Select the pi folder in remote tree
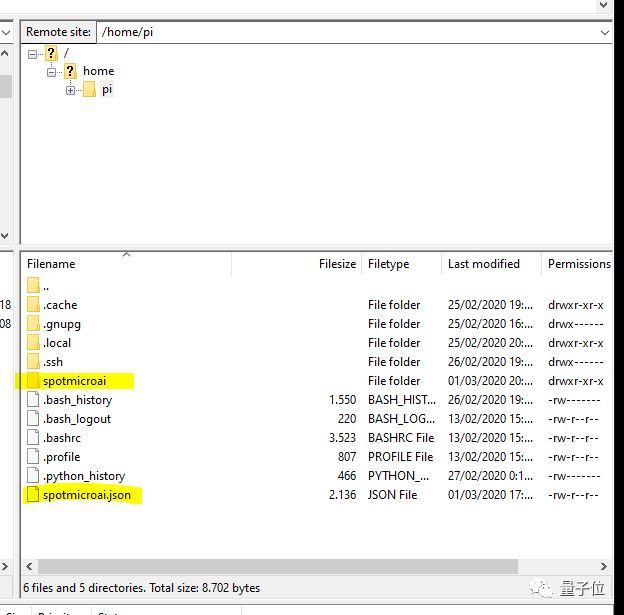The image size is (624, 615). (x=107, y=90)
